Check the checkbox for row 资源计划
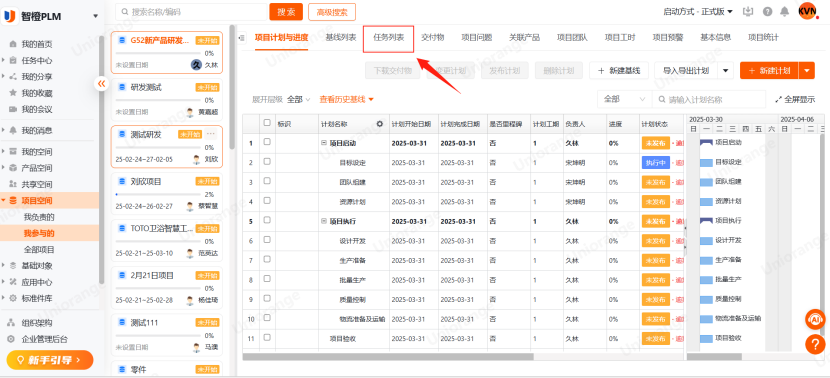The image size is (830, 378). tap(267, 201)
